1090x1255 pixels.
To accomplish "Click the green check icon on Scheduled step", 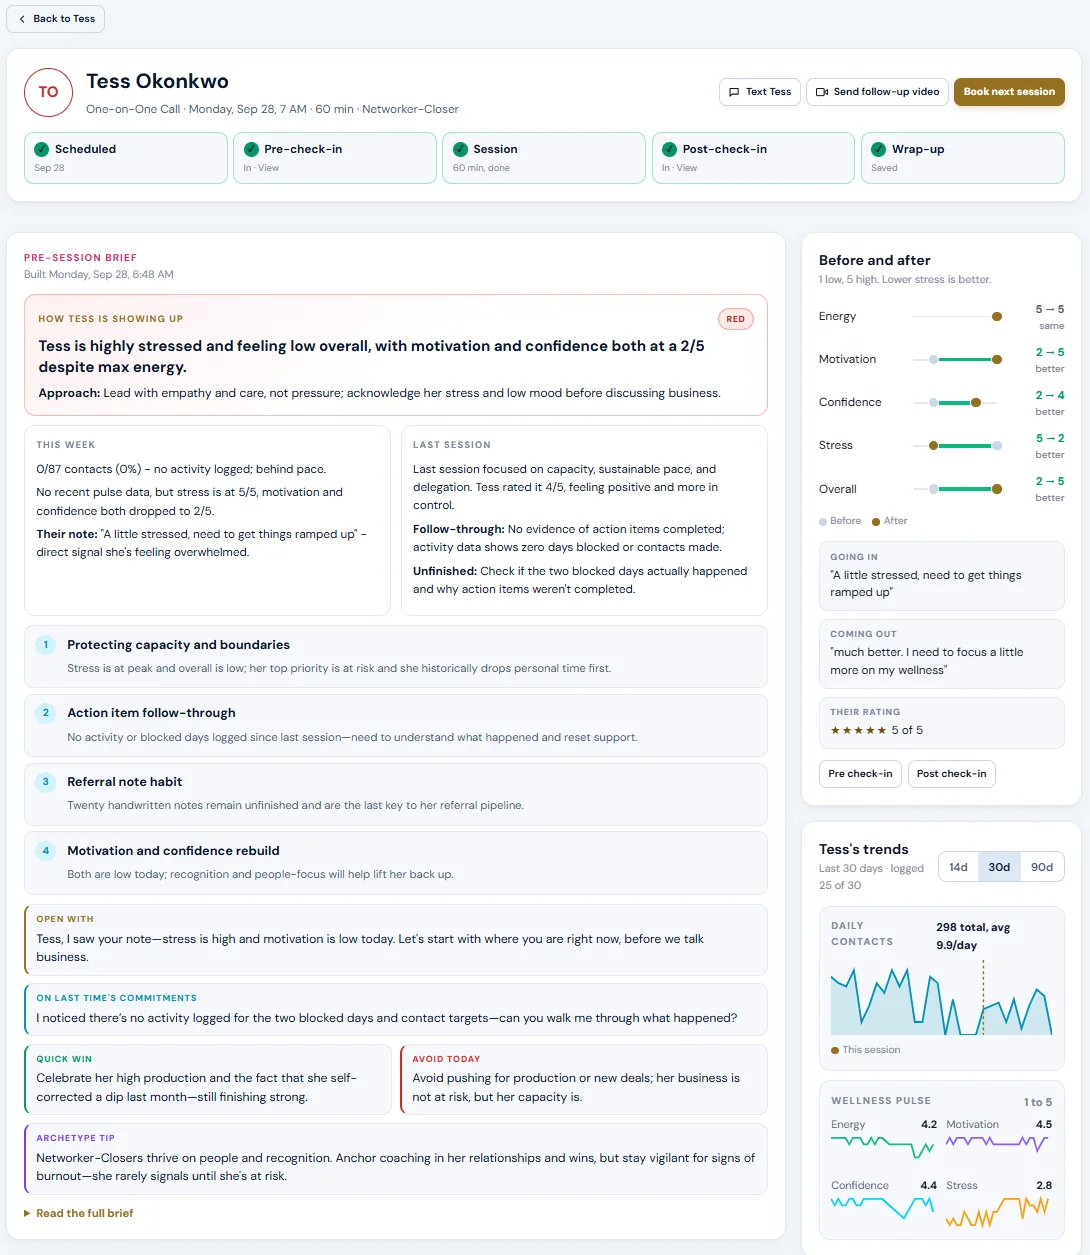I will point(42,149).
